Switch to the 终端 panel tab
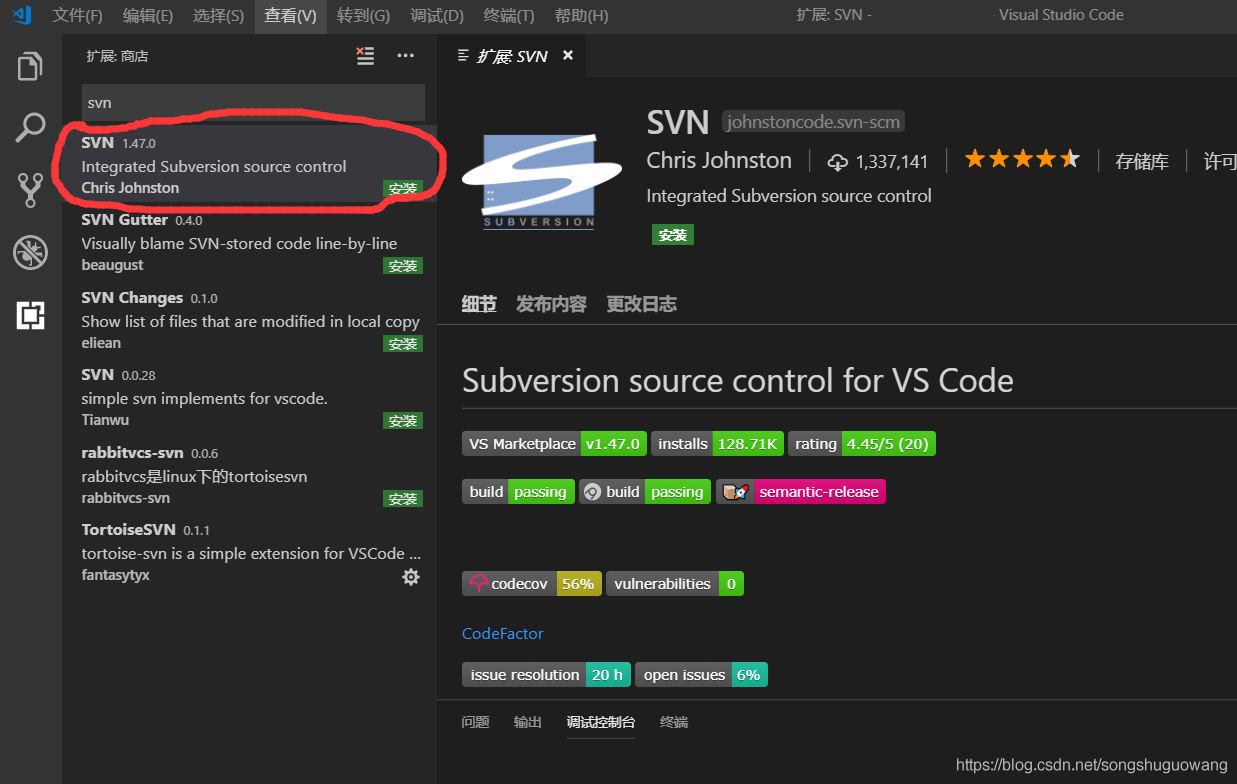The image size is (1237, 784). pyautogui.click(x=673, y=722)
